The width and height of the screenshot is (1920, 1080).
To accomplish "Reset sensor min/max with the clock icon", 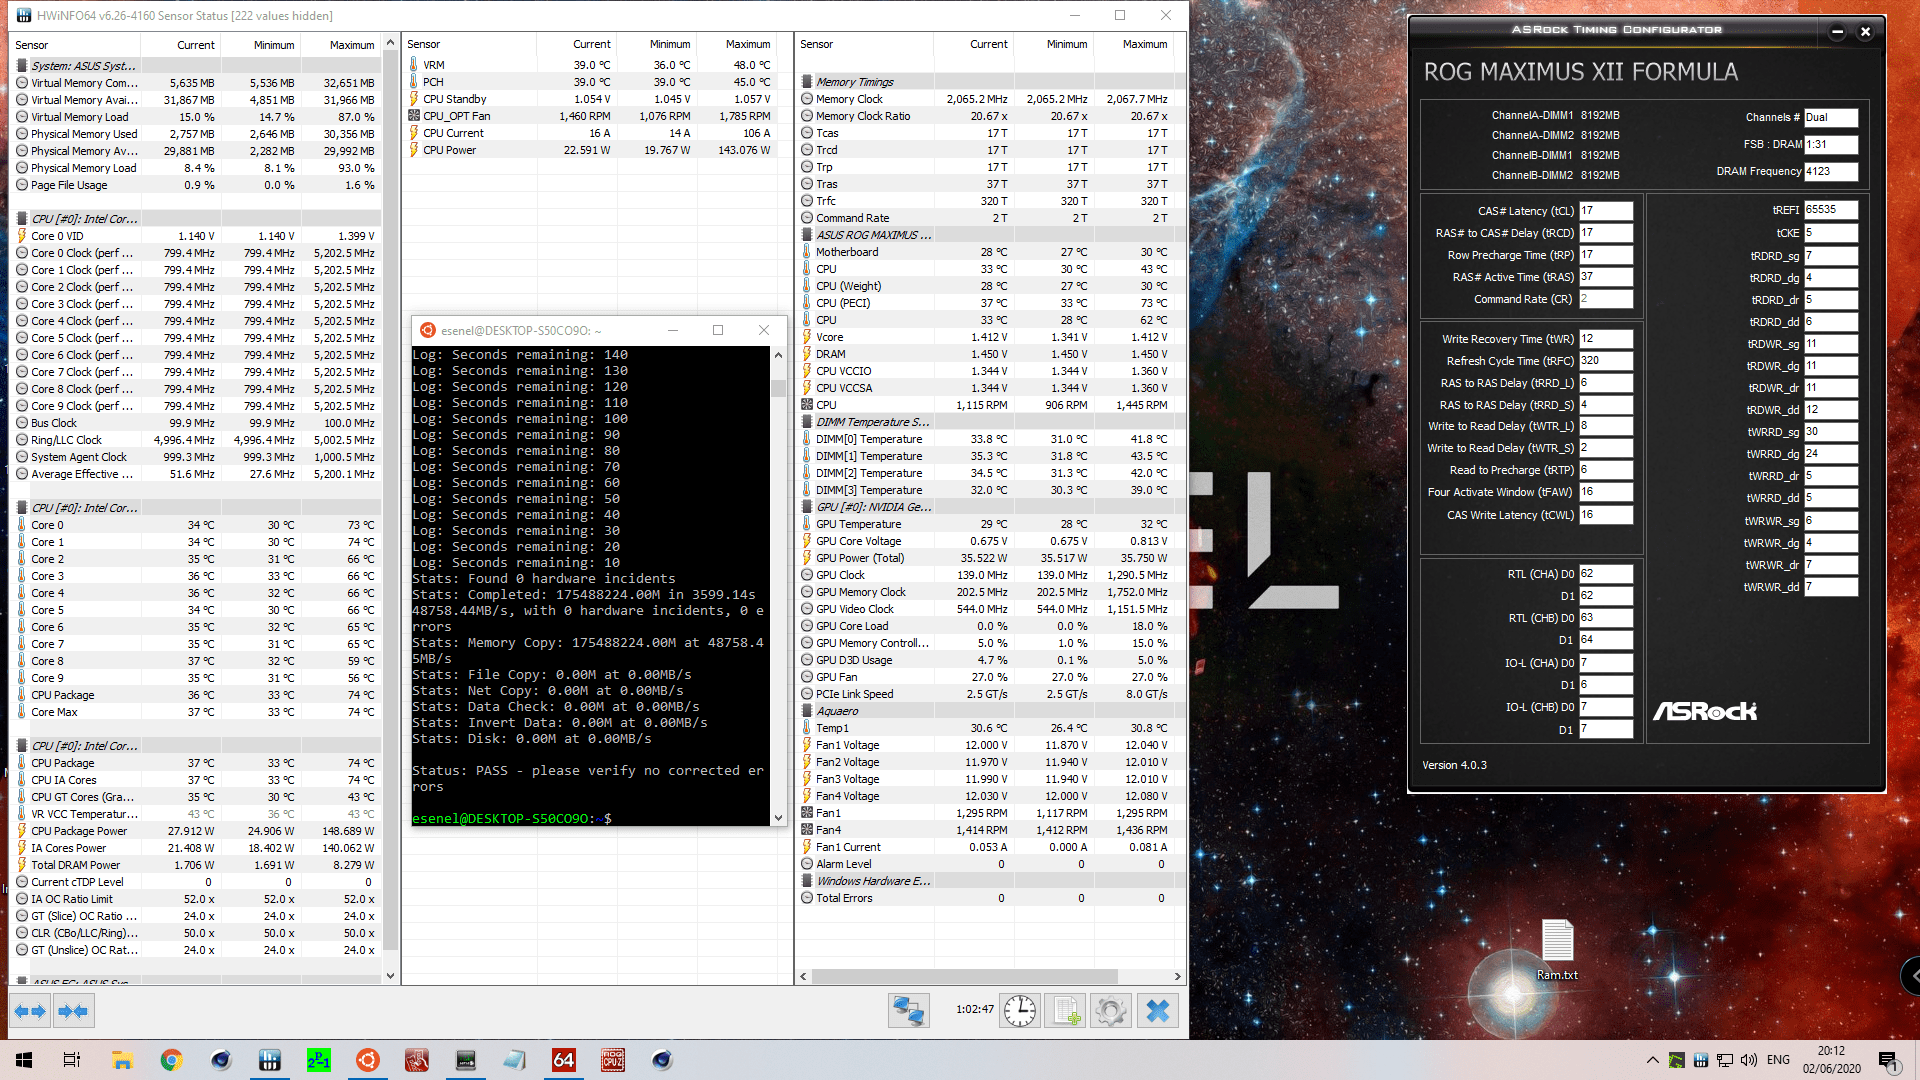I will click(x=1020, y=1011).
